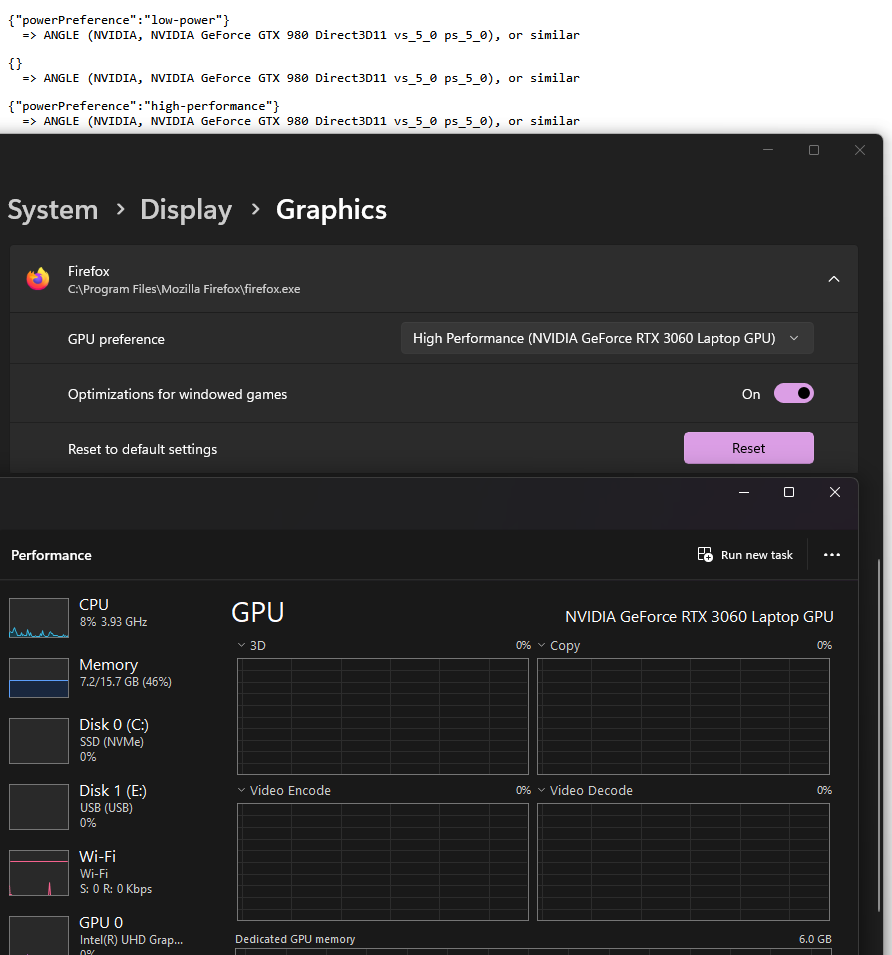892x955 pixels.
Task: Turn off Optimizations for windowed games toggle
Action: pos(793,393)
